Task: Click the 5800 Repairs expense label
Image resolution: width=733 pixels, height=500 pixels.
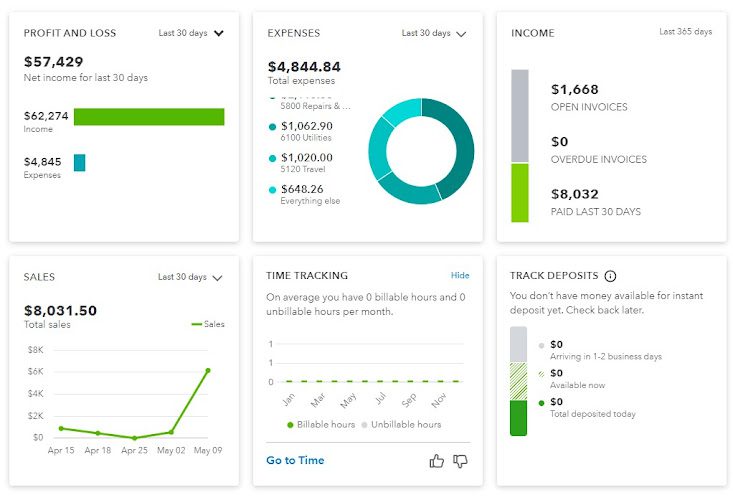Action: click(315, 106)
